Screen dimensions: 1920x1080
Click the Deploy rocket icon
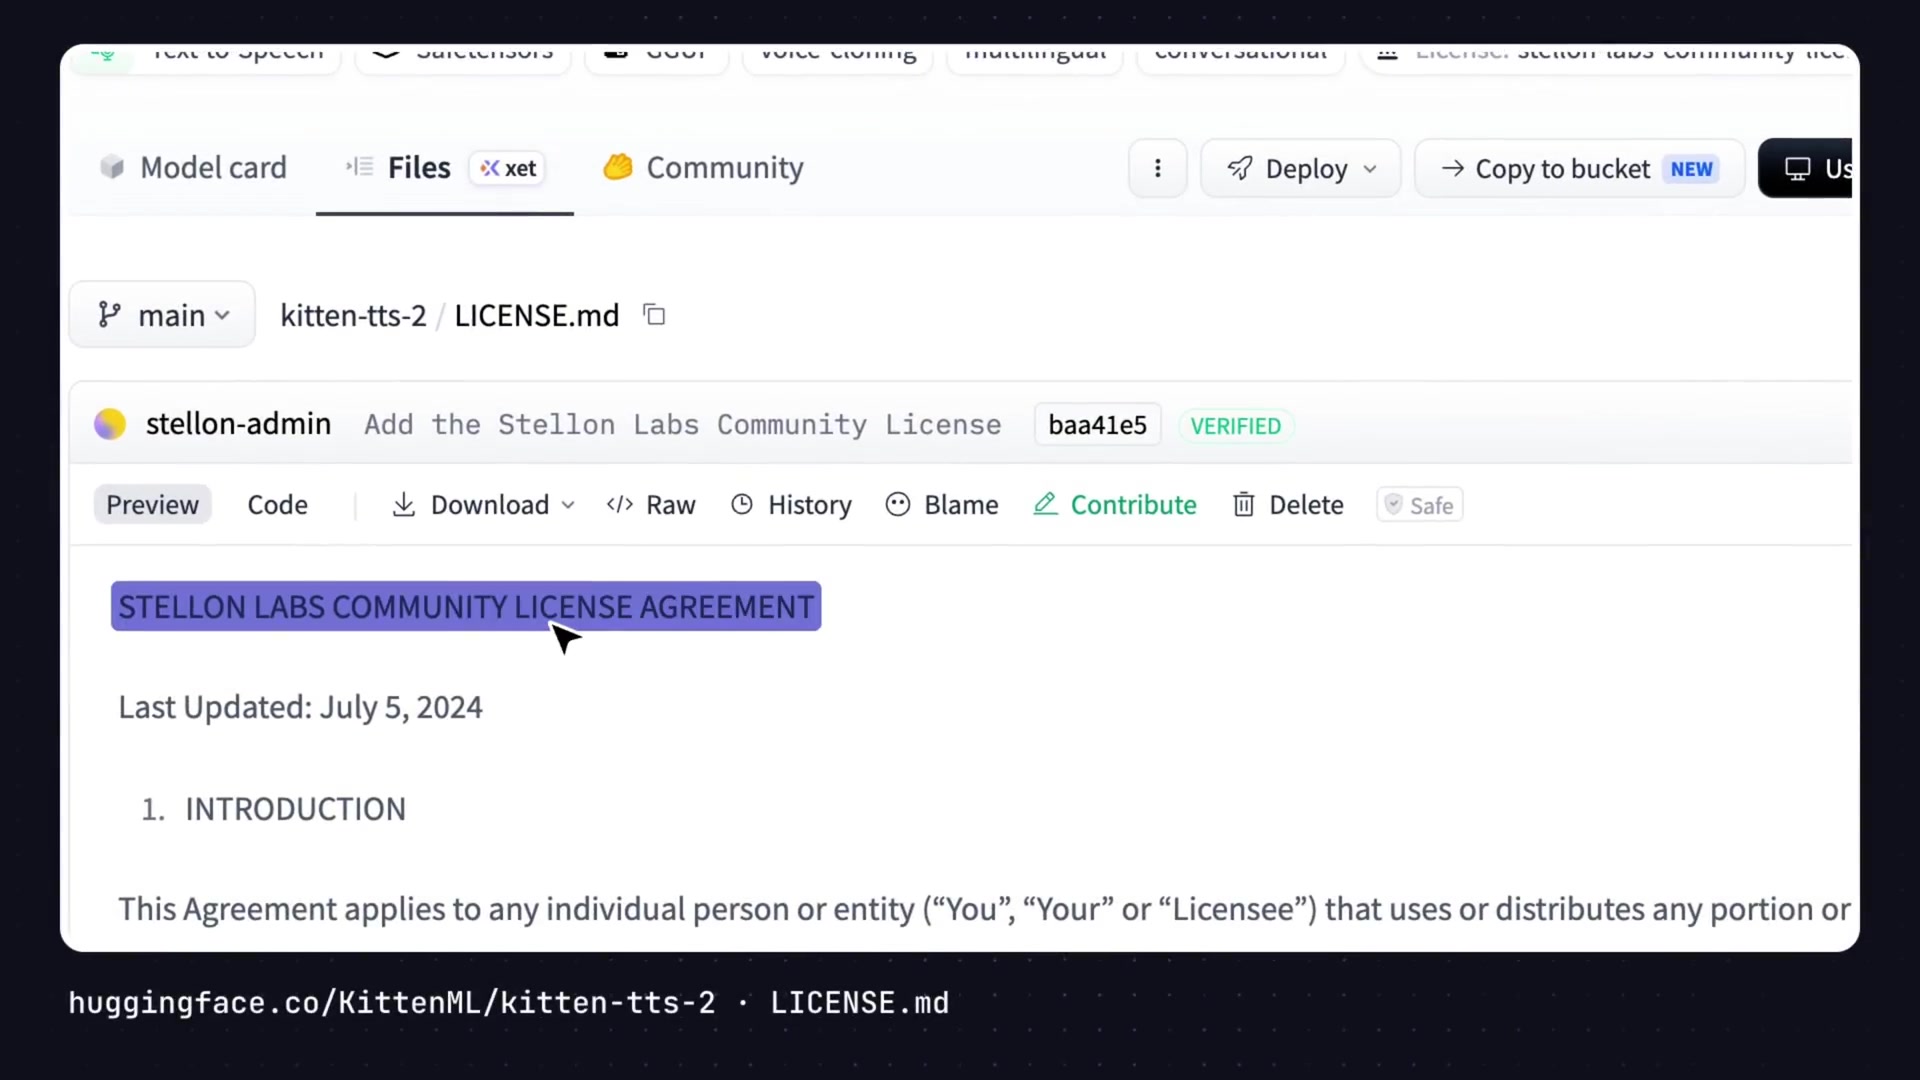tap(1240, 168)
